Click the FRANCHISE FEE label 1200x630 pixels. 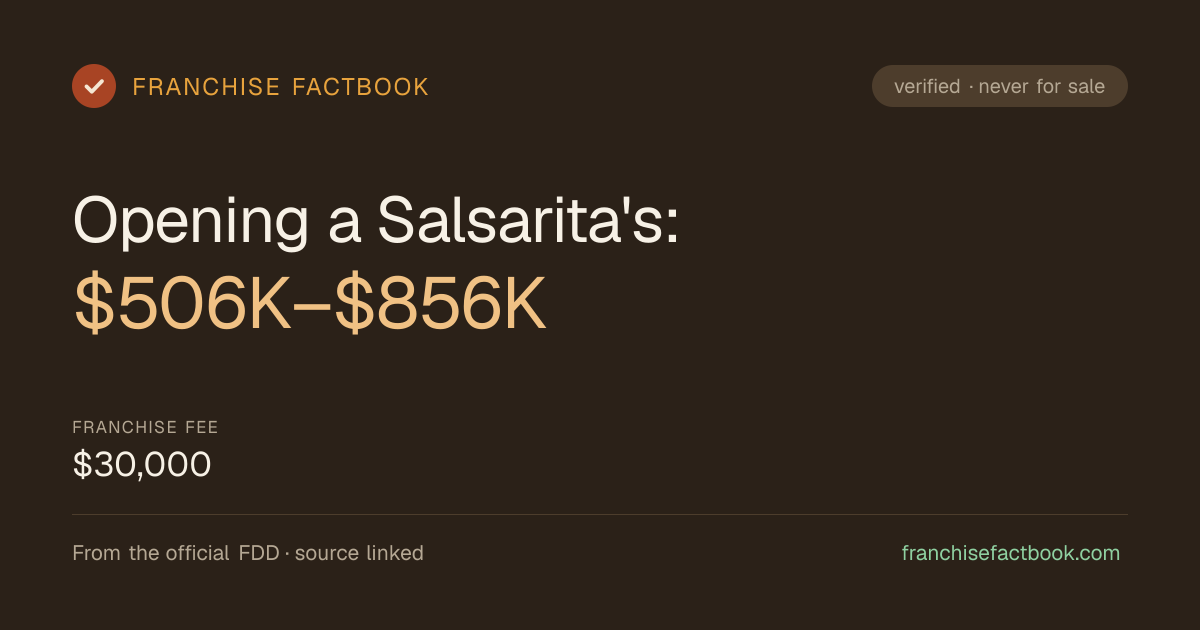pyautogui.click(x=145, y=428)
